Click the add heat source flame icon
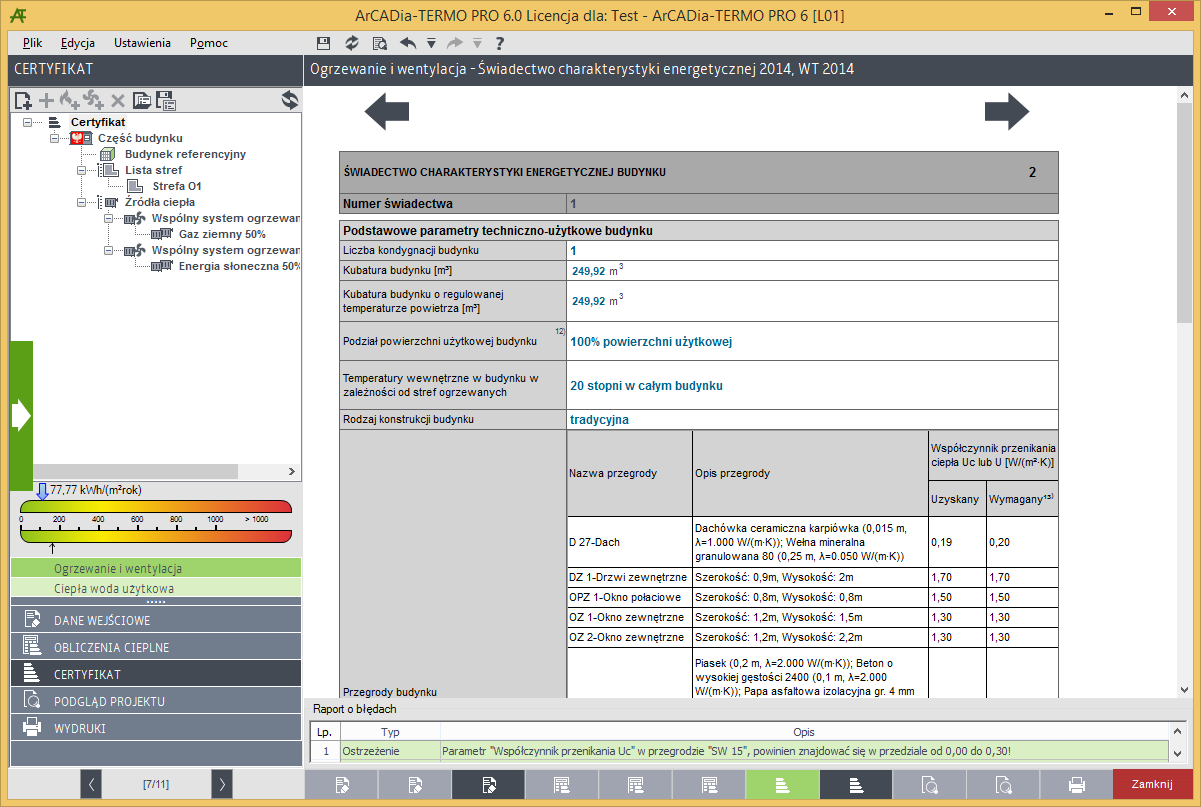 [69, 100]
